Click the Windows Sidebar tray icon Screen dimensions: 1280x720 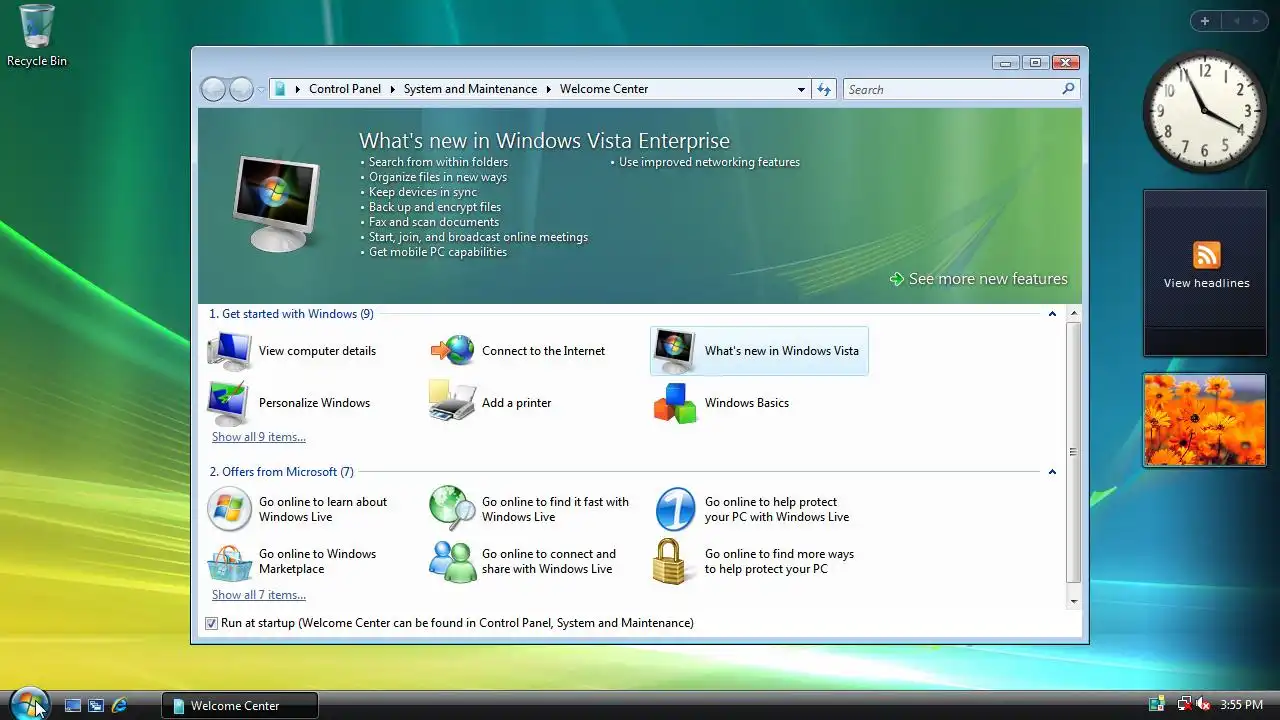[x=1157, y=705]
